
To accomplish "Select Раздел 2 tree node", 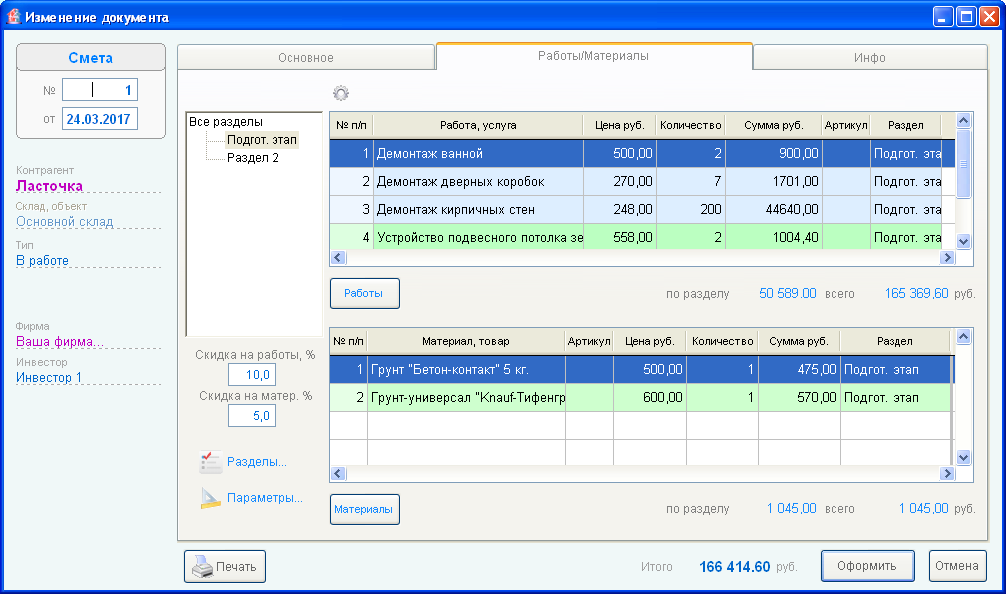I will tap(253, 158).
